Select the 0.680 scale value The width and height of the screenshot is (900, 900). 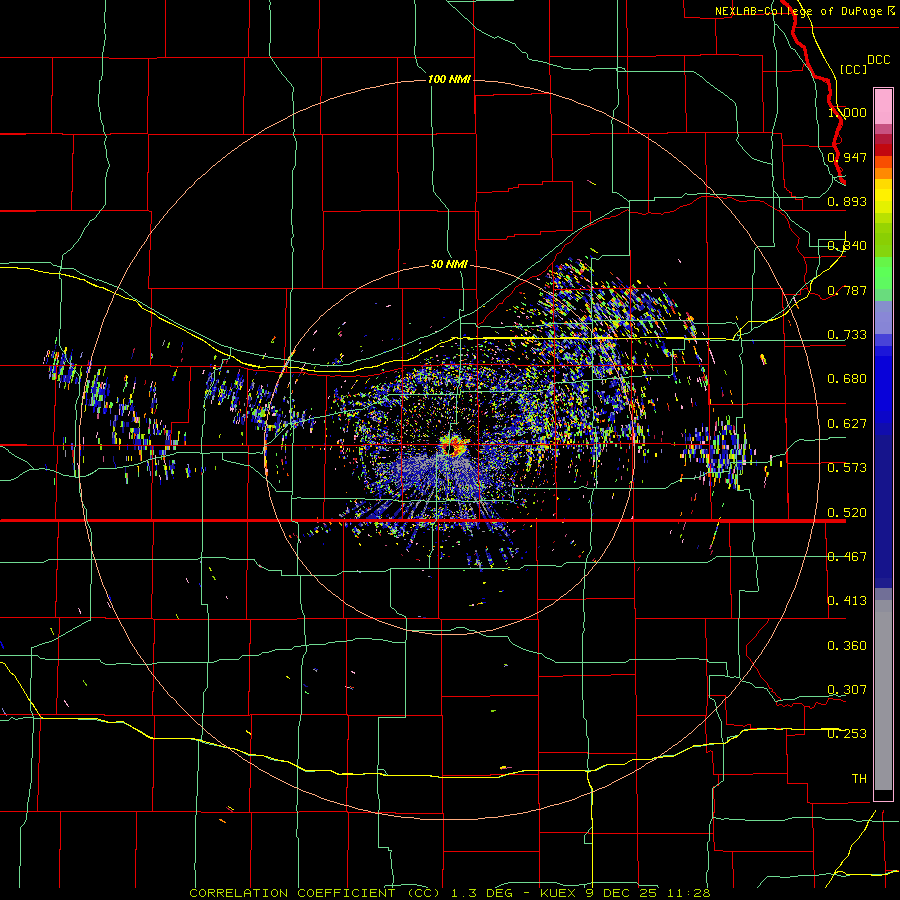(x=847, y=379)
